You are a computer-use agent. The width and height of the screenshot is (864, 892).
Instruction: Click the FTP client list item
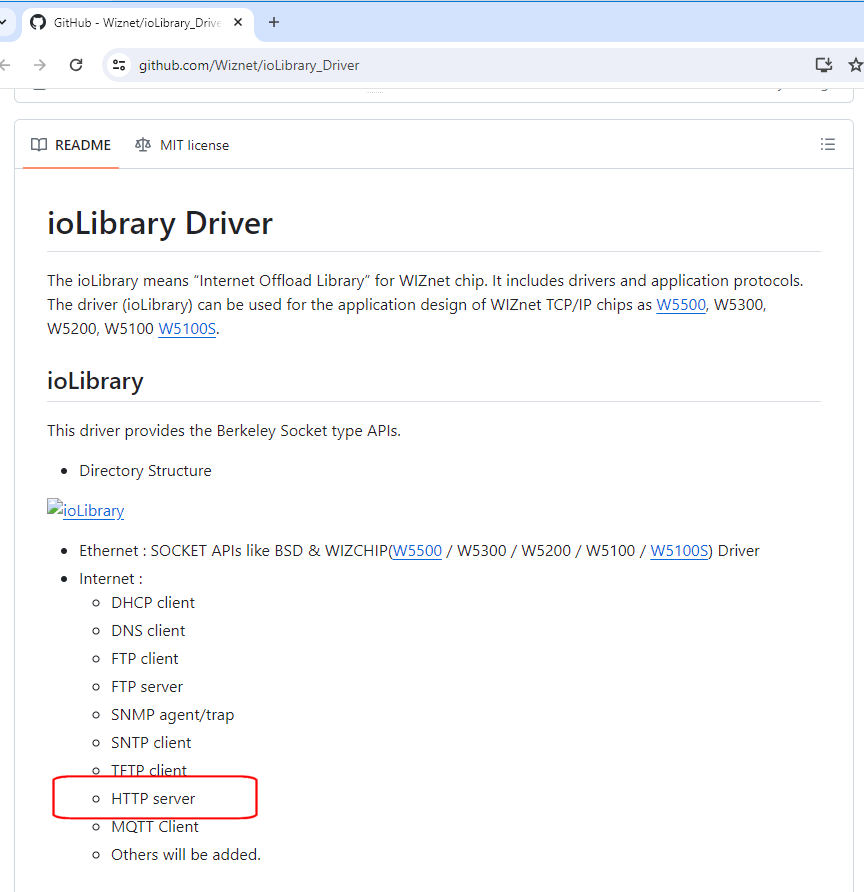point(144,658)
